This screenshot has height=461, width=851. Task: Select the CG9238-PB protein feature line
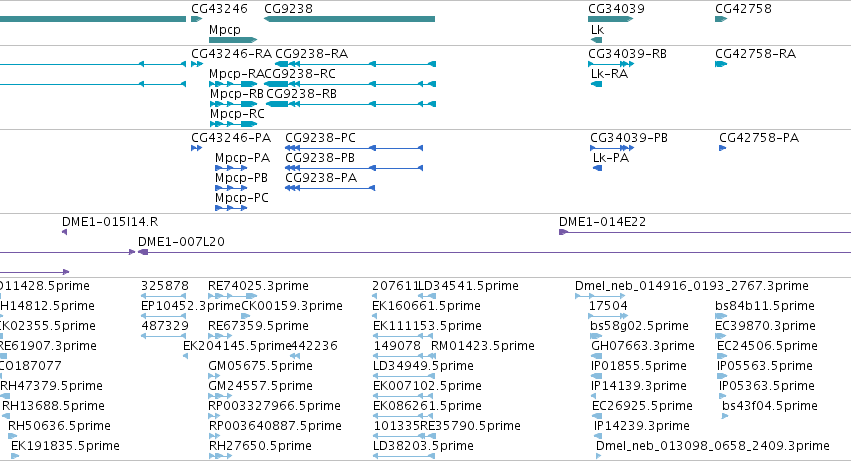click(354, 168)
